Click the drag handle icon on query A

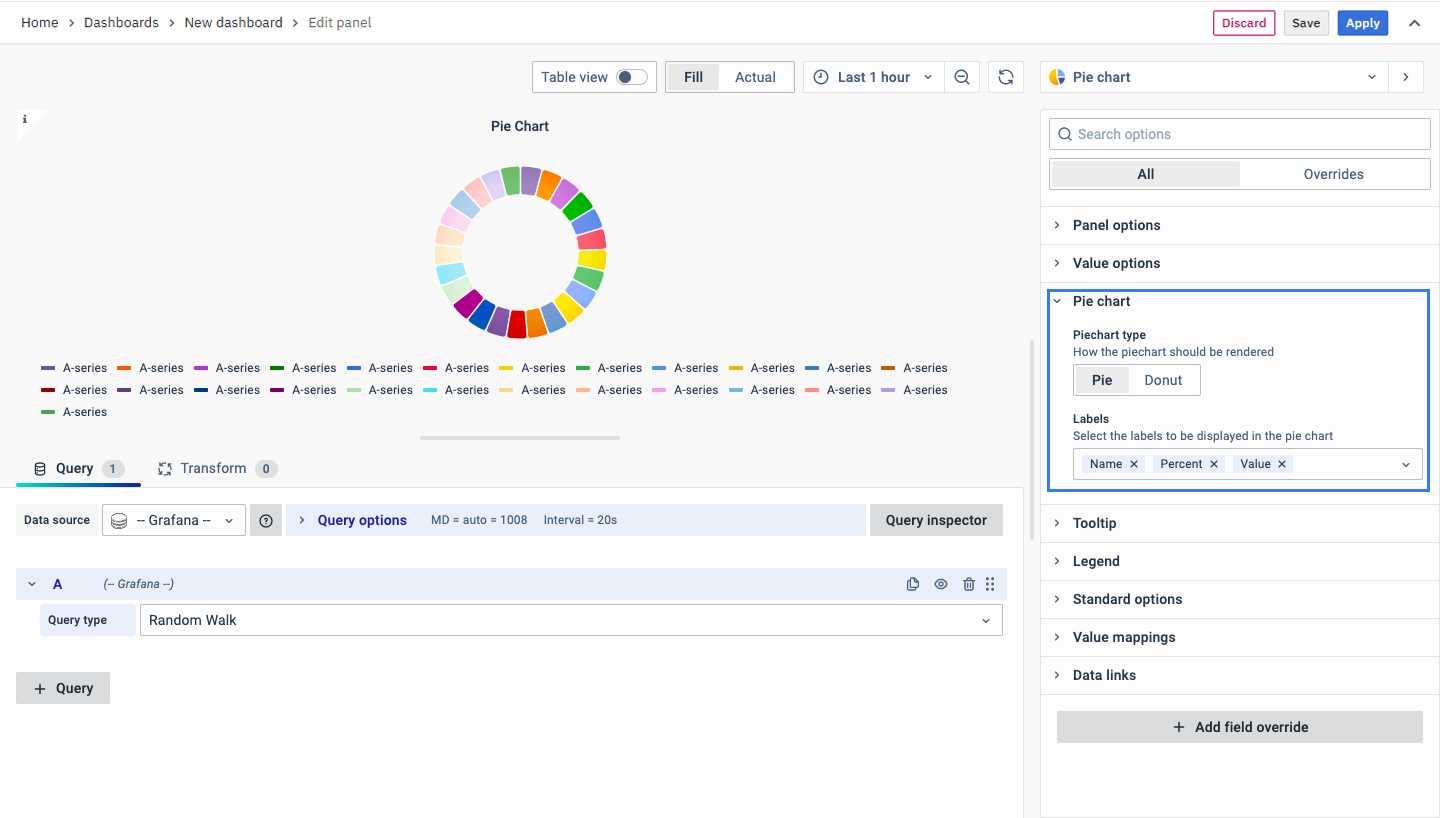990,584
